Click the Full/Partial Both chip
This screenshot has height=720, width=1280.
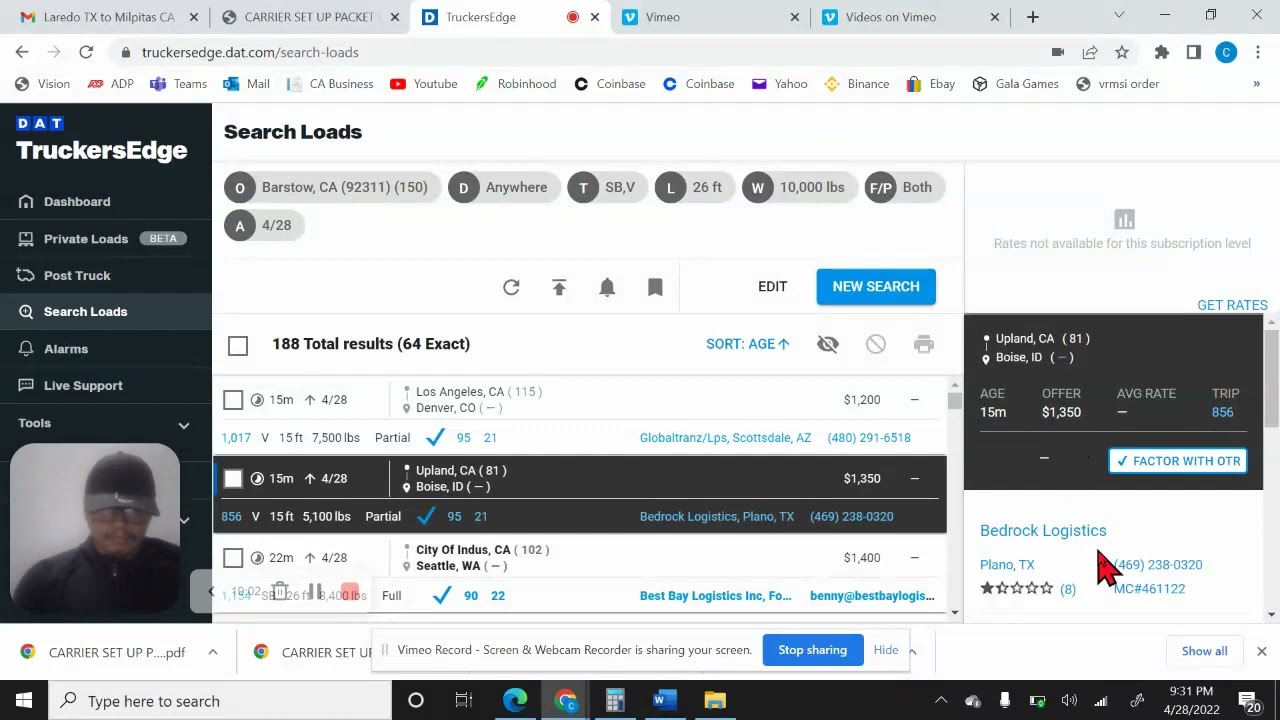[904, 188]
